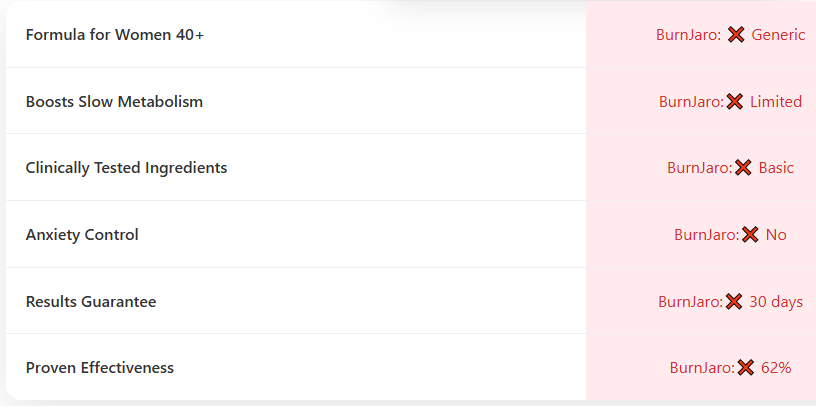Click the BurnJaro label in the Anxiety row
This screenshot has width=816, height=409.
point(706,235)
